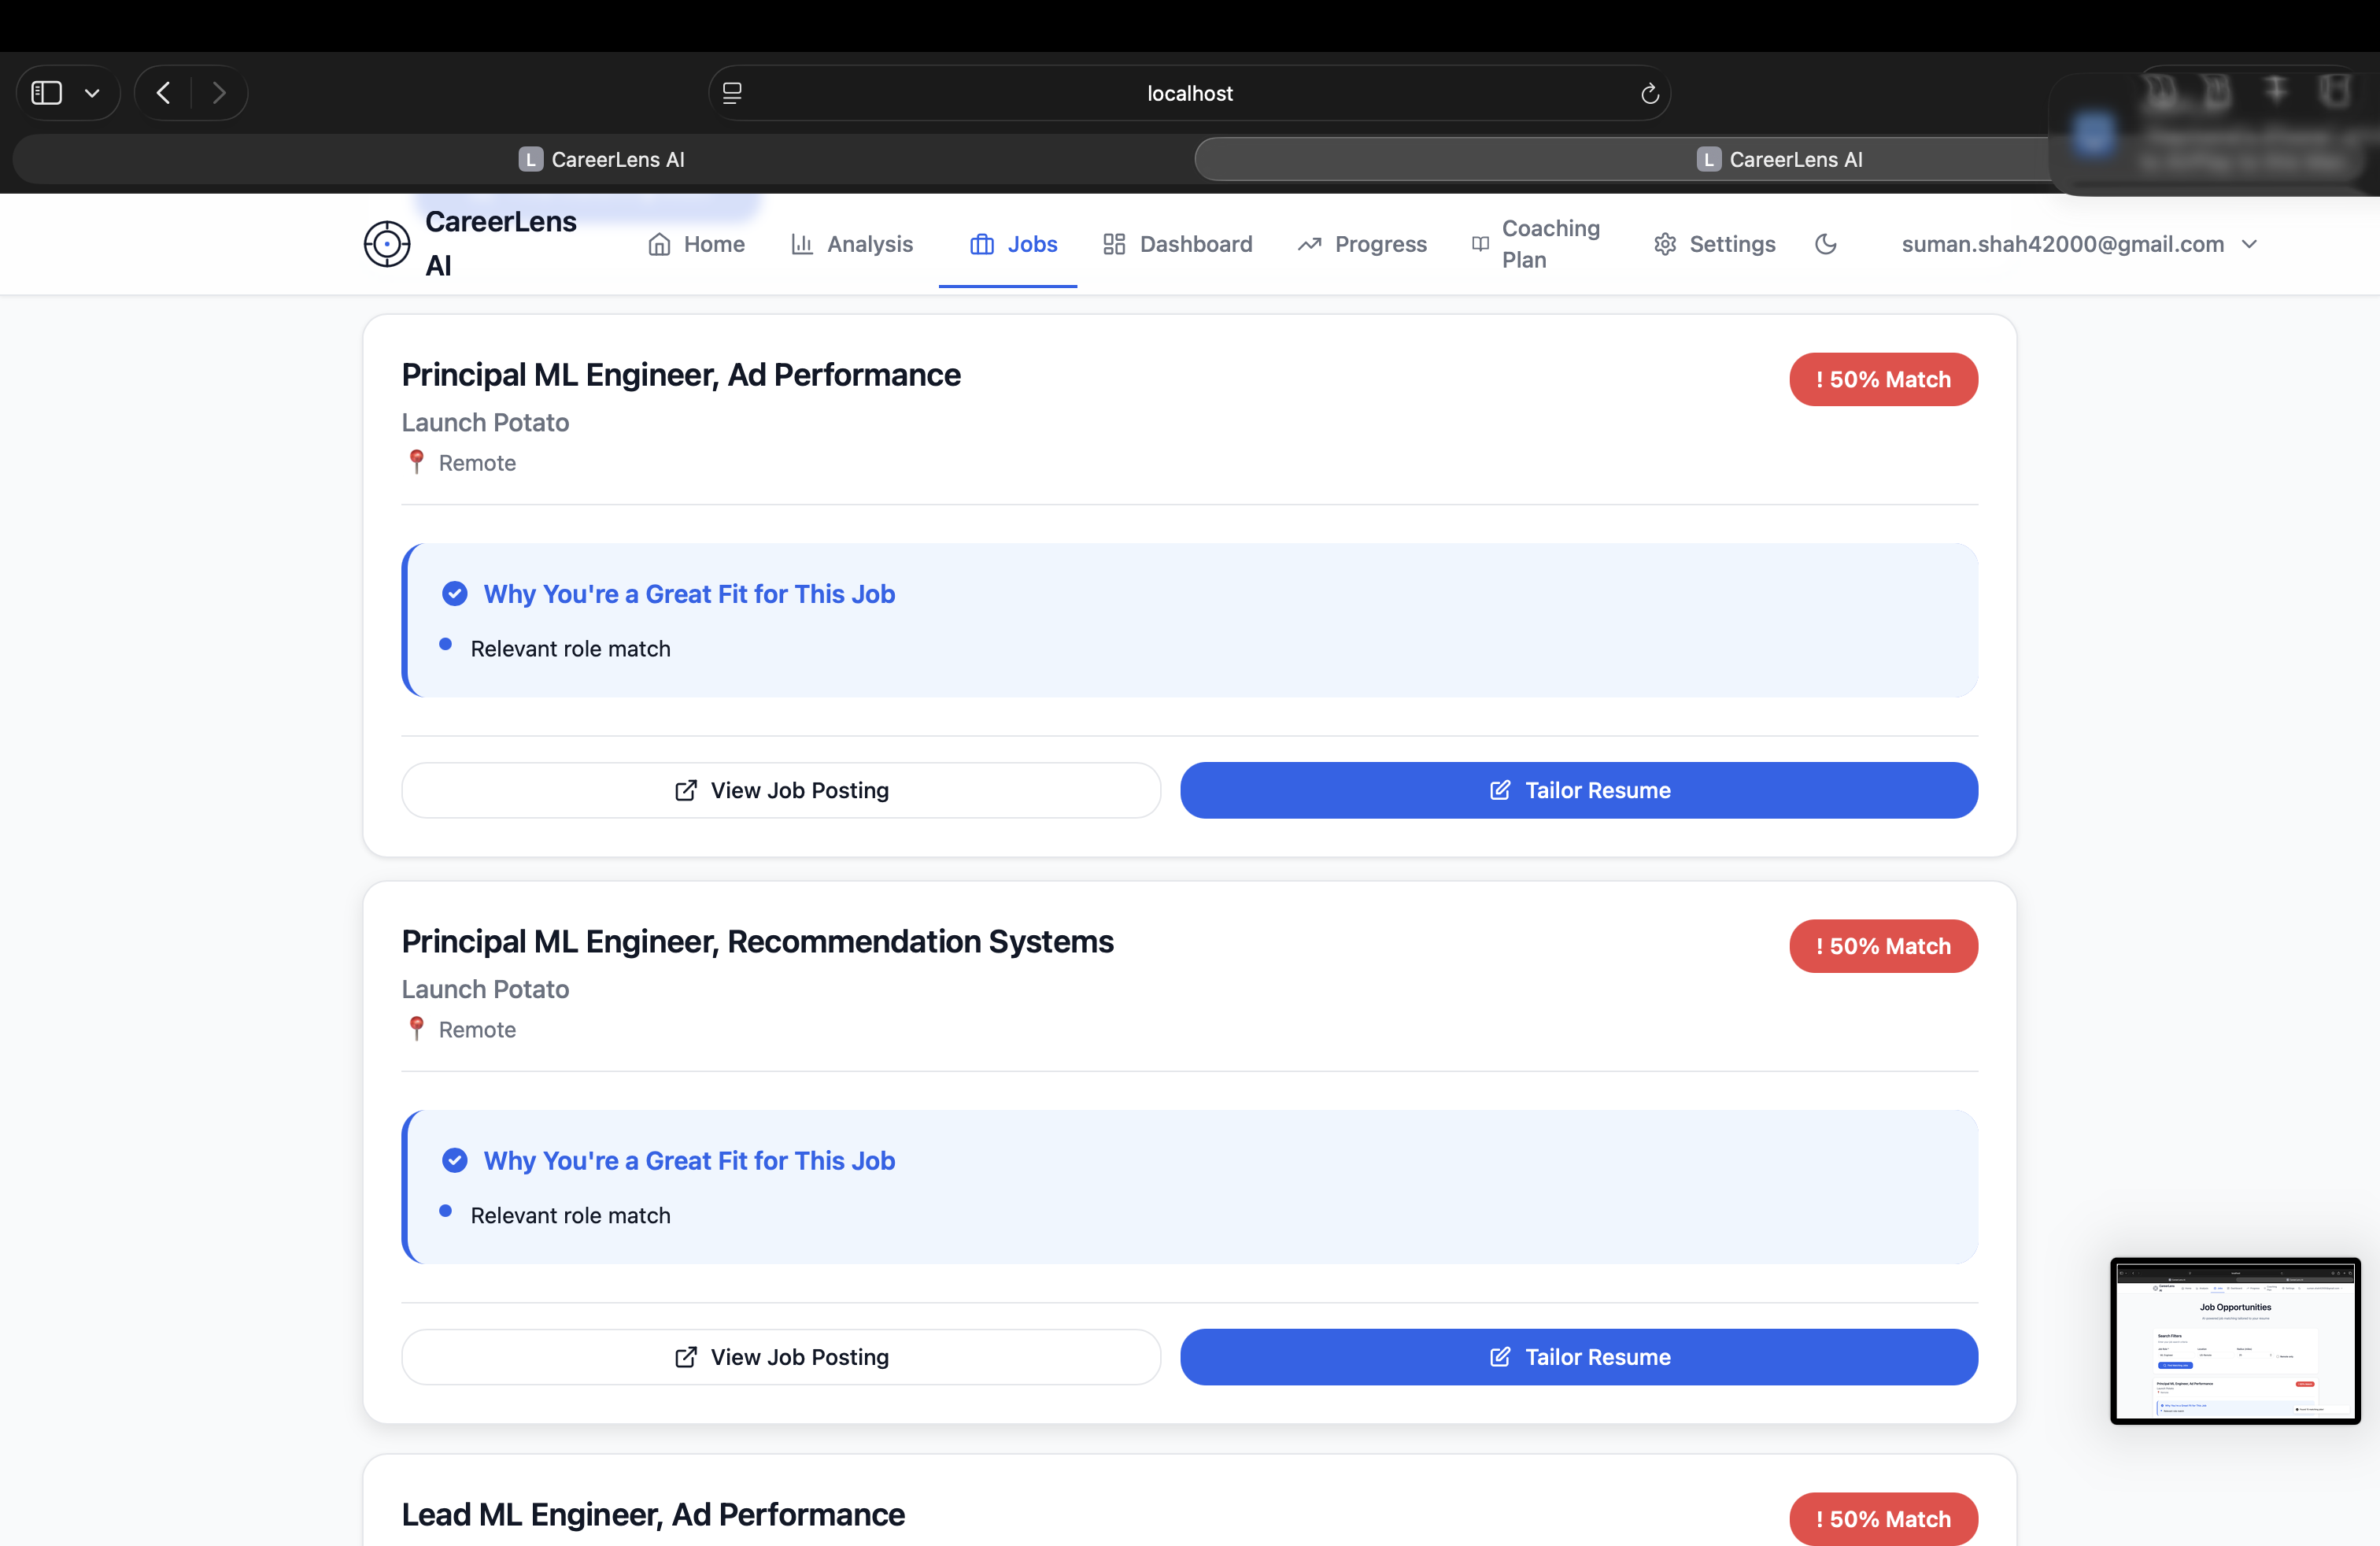Click the Coaching Plan book icon
This screenshot has height=1546, width=2380.
pyautogui.click(x=1480, y=244)
